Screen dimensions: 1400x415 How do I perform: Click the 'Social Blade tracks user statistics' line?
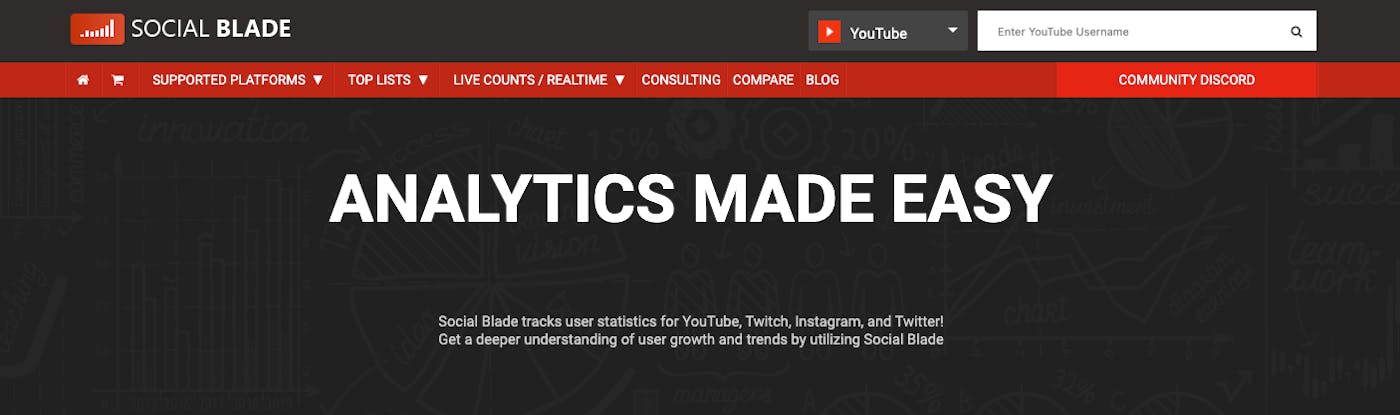pos(691,322)
